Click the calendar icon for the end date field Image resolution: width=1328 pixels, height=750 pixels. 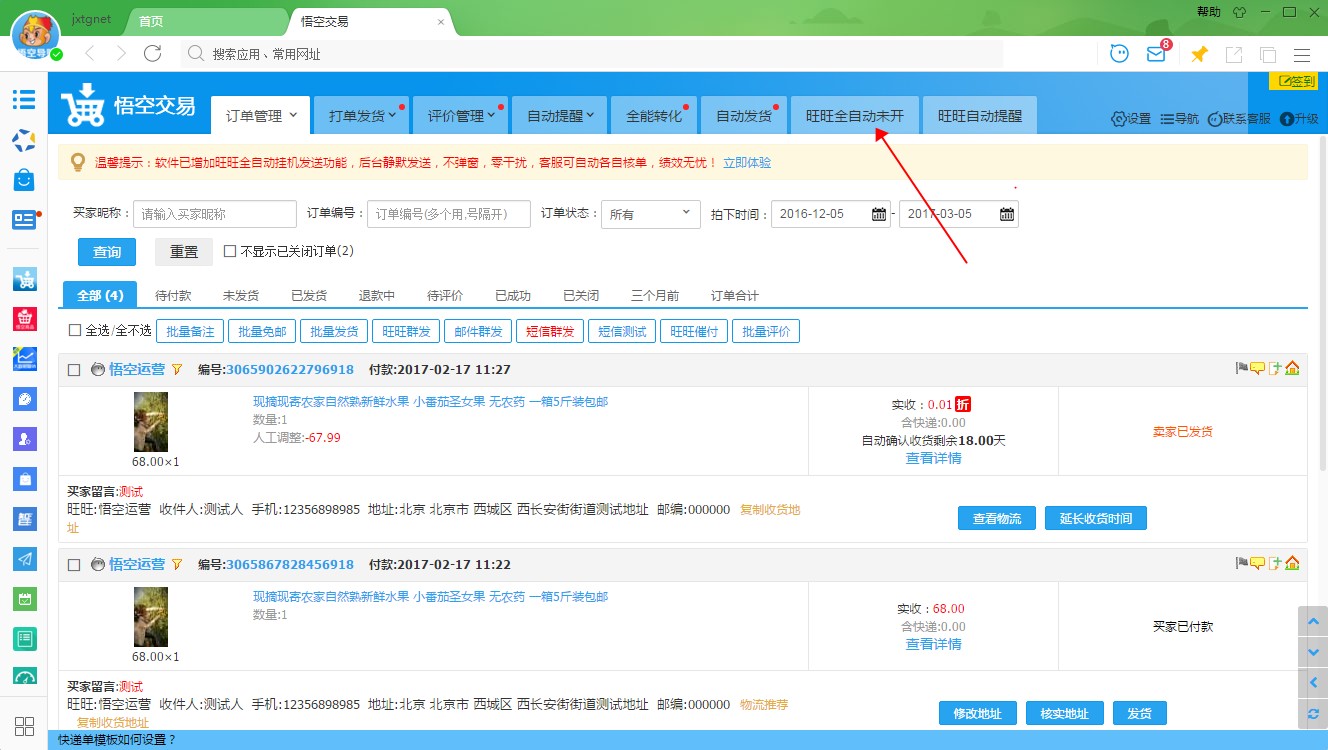pyautogui.click(x=1007, y=214)
